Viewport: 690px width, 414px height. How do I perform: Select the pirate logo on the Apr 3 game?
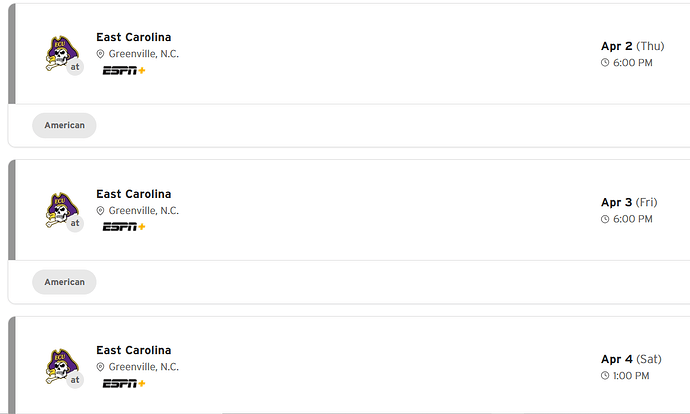[x=60, y=208]
